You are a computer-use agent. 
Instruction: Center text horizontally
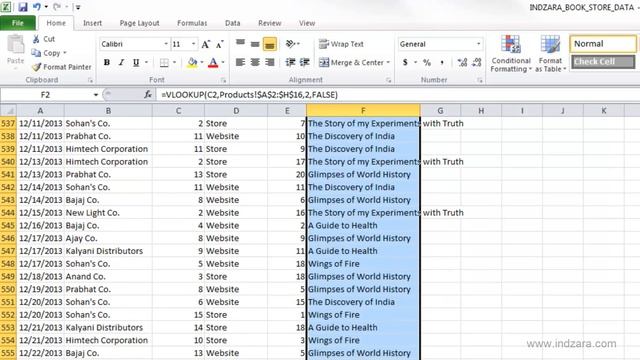pos(255,62)
